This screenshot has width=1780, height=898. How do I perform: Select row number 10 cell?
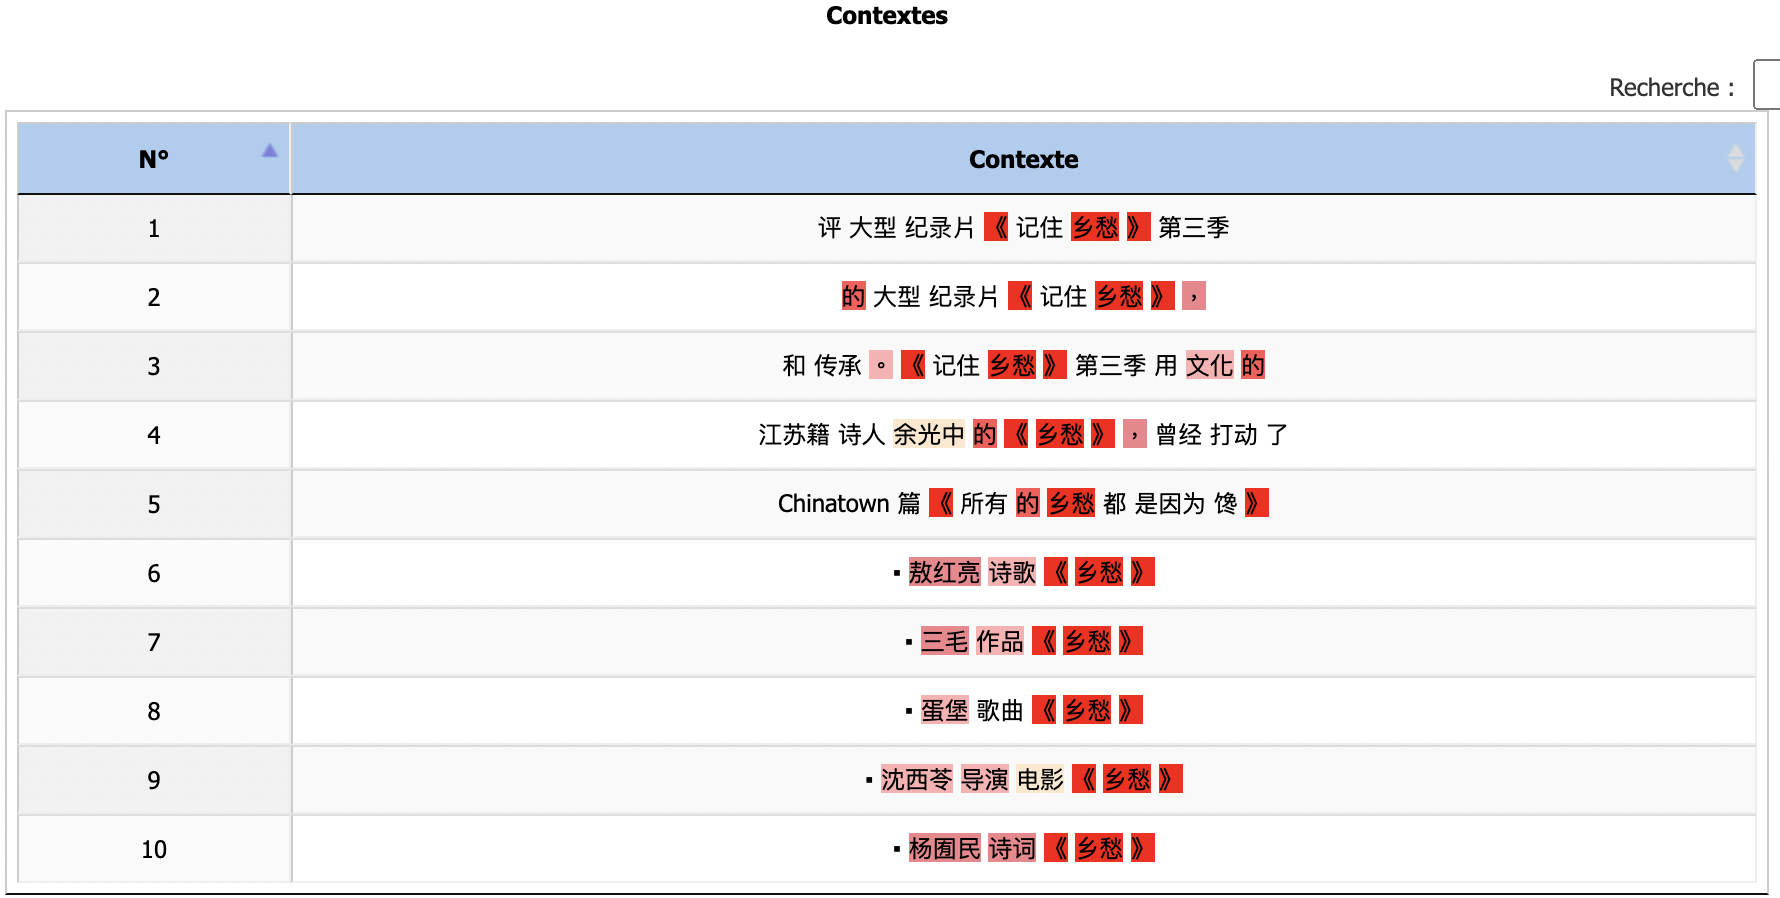click(x=154, y=849)
